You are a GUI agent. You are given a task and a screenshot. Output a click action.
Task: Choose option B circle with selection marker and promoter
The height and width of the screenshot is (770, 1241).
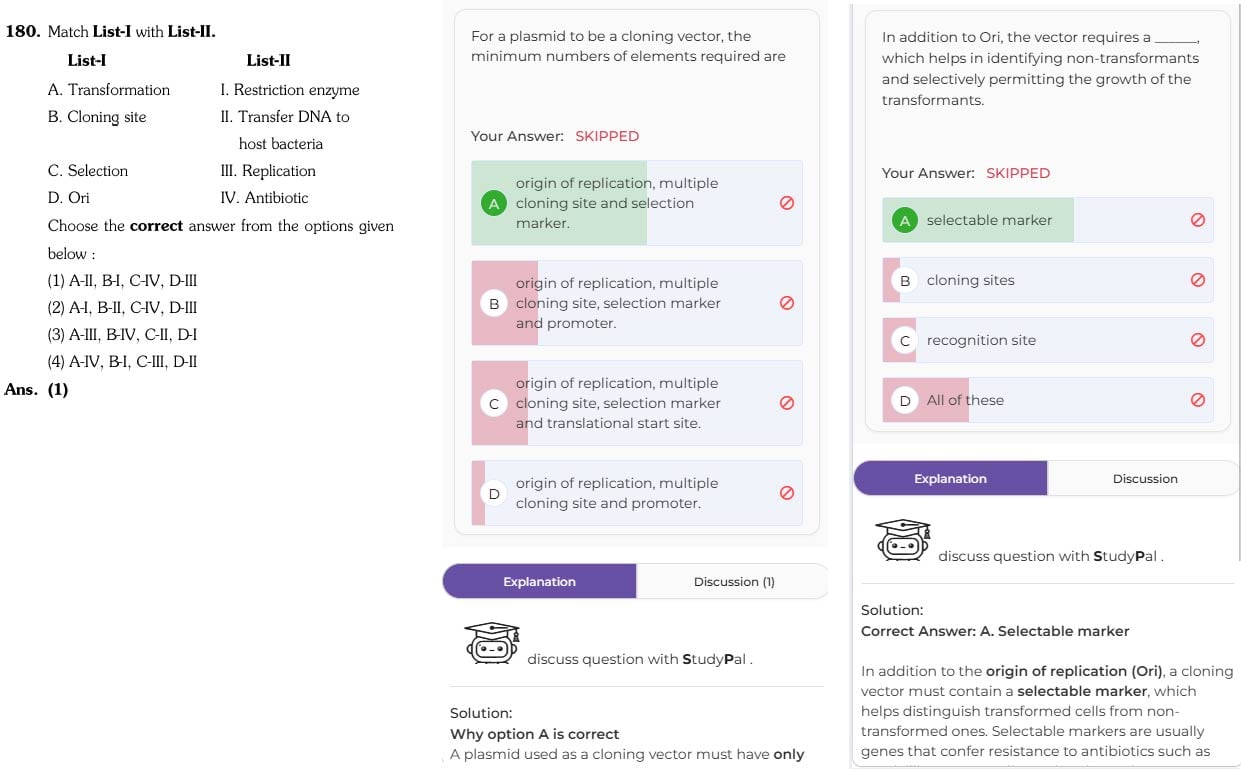click(494, 304)
